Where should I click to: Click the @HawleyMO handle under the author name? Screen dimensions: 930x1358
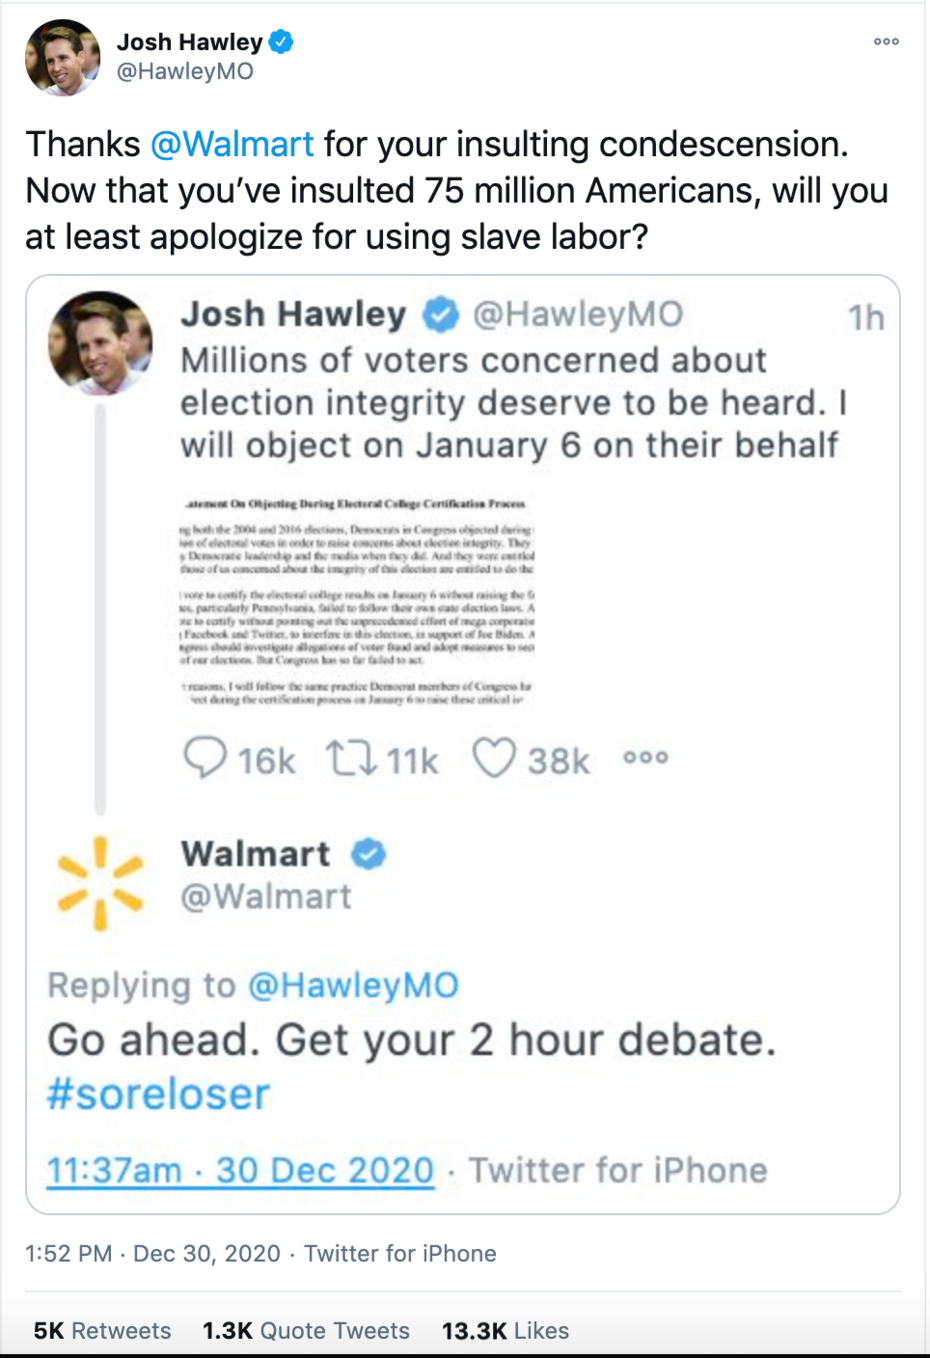185,72
